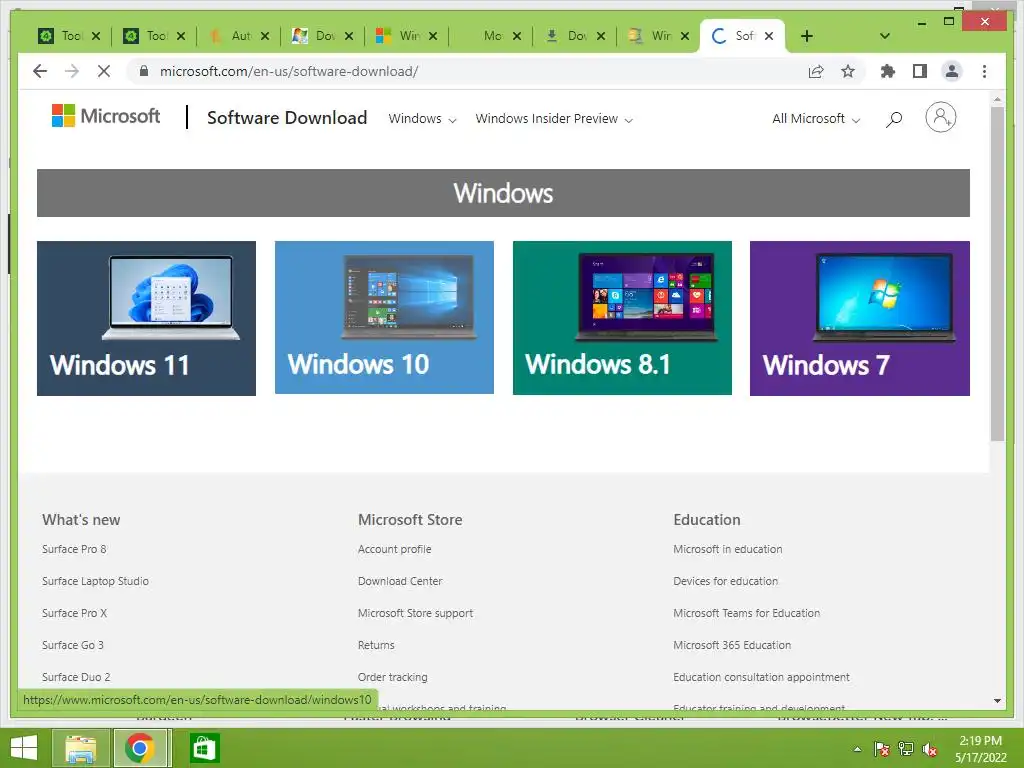Click the Action Center flag icon

[881, 749]
